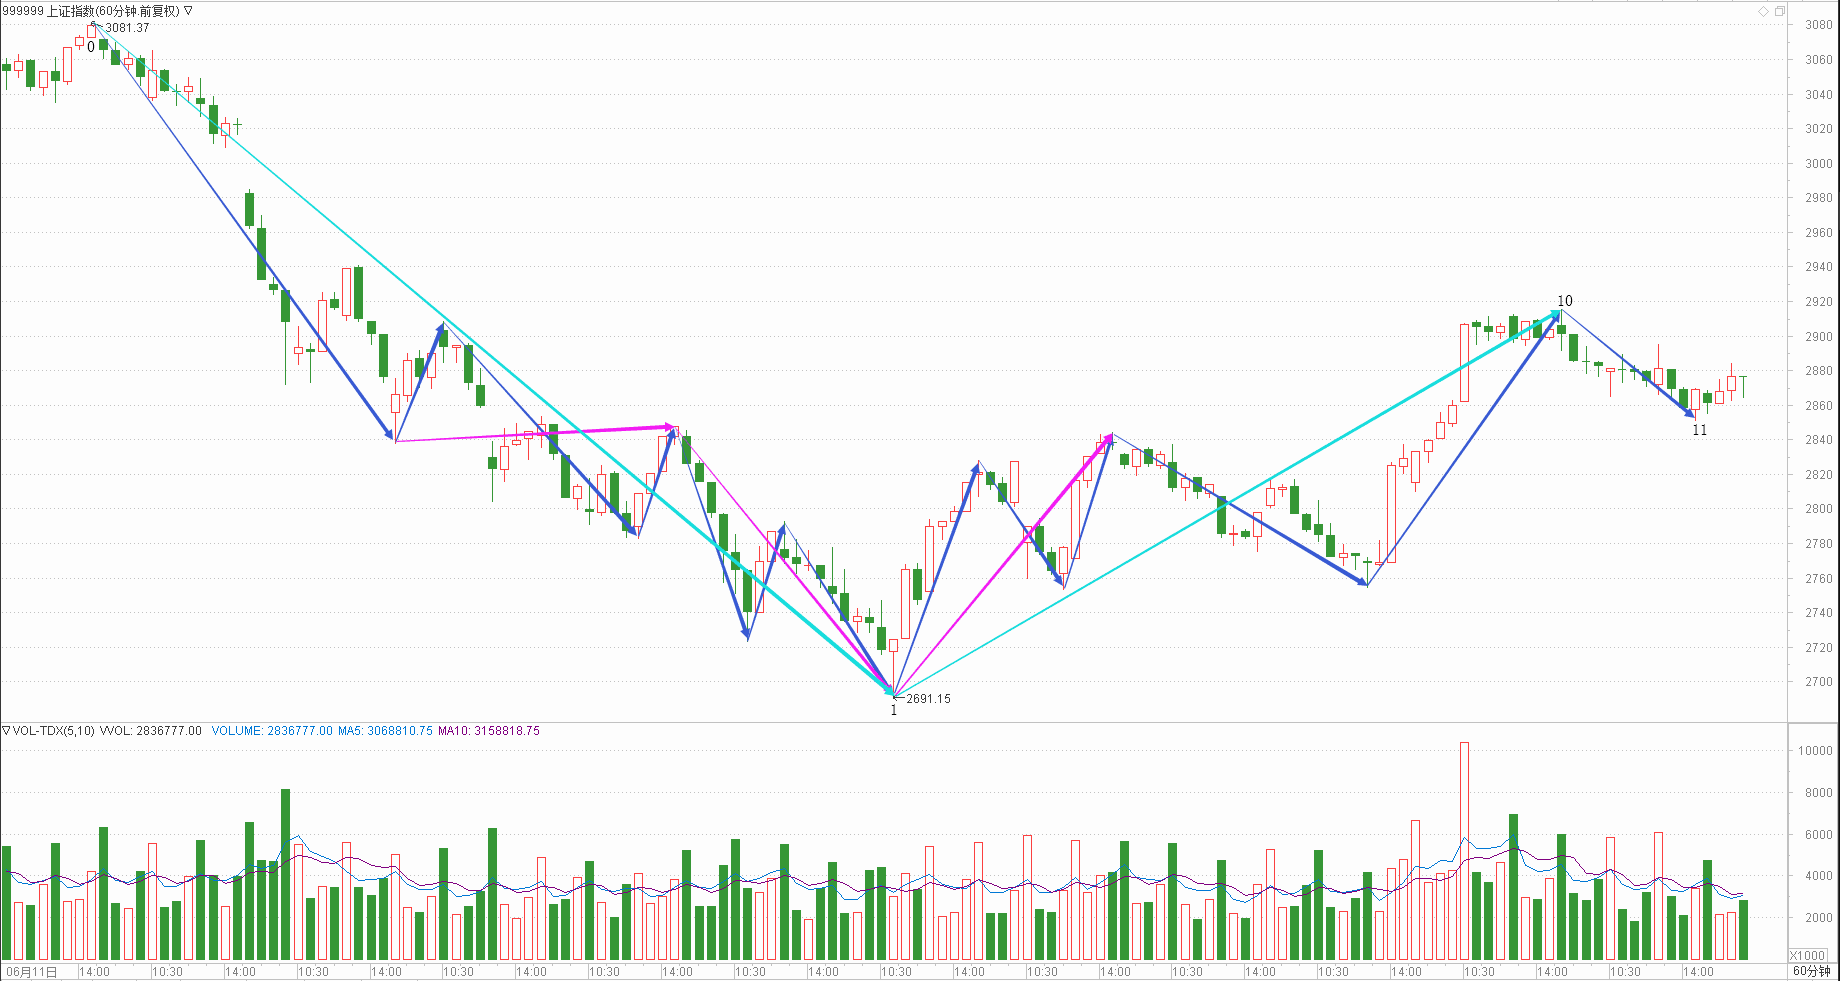Expand the VOL-TDX indicator triangle menu
The height and width of the screenshot is (981, 1840).
pyautogui.click(x=6, y=731)
